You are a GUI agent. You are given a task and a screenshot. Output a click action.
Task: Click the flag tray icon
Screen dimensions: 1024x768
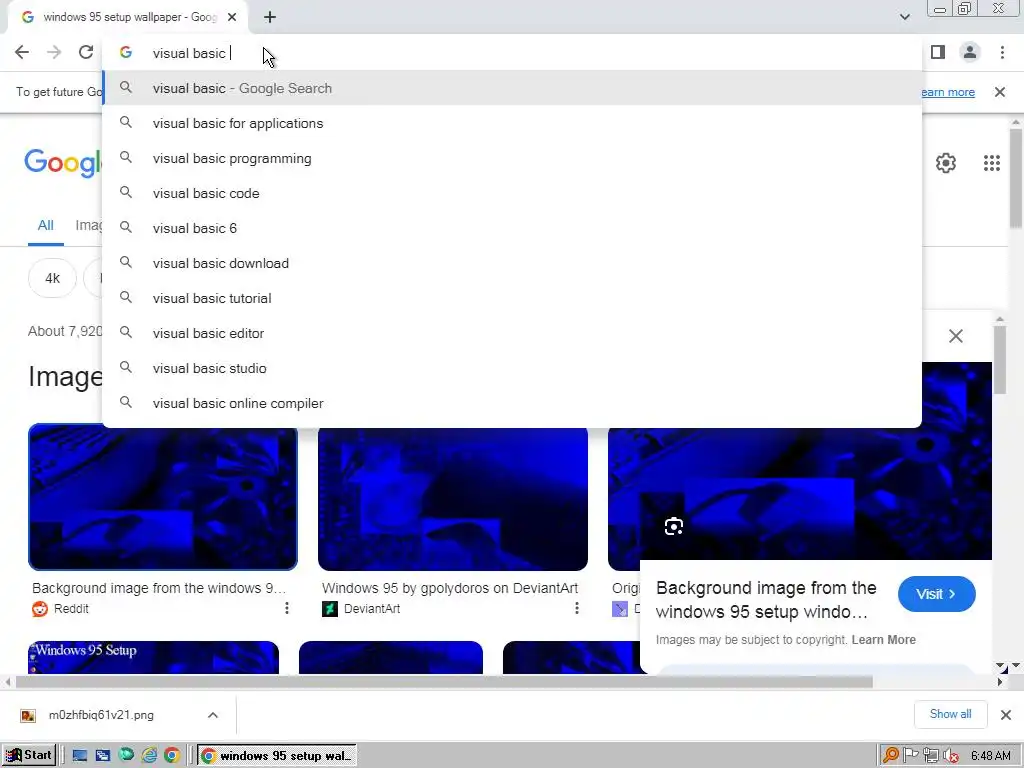click(x=910, y=756)
